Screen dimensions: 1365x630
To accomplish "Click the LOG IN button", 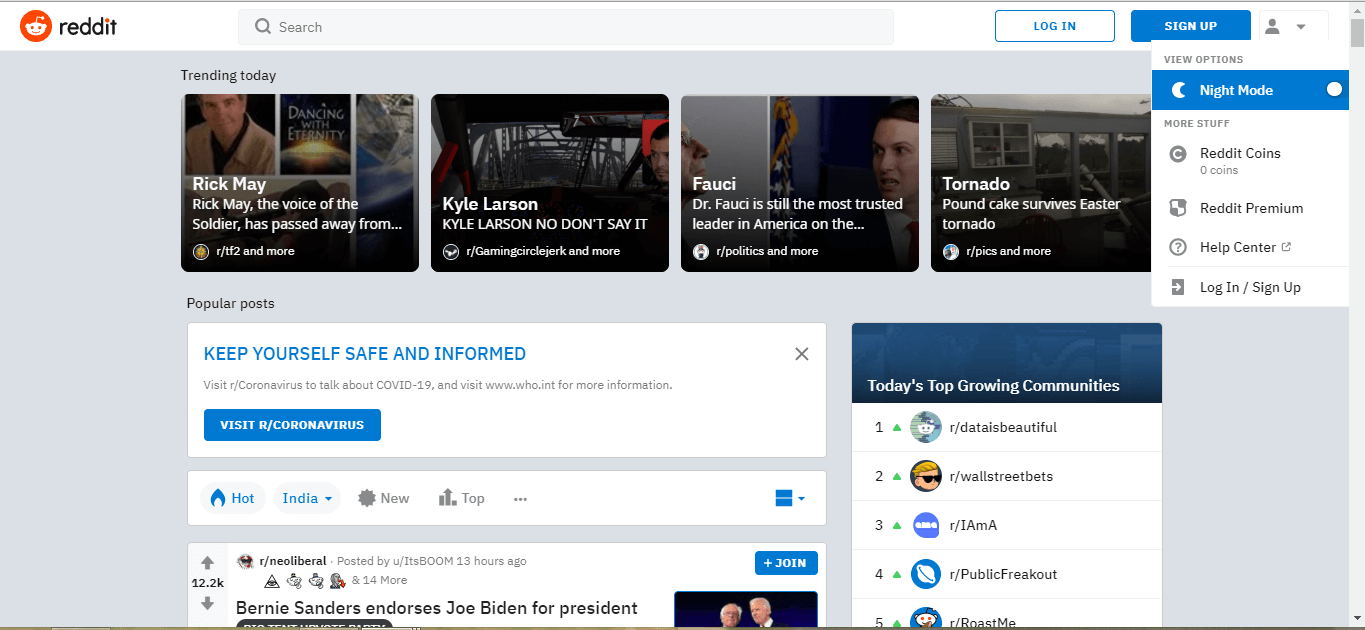I will click(x=1055, y=26).
